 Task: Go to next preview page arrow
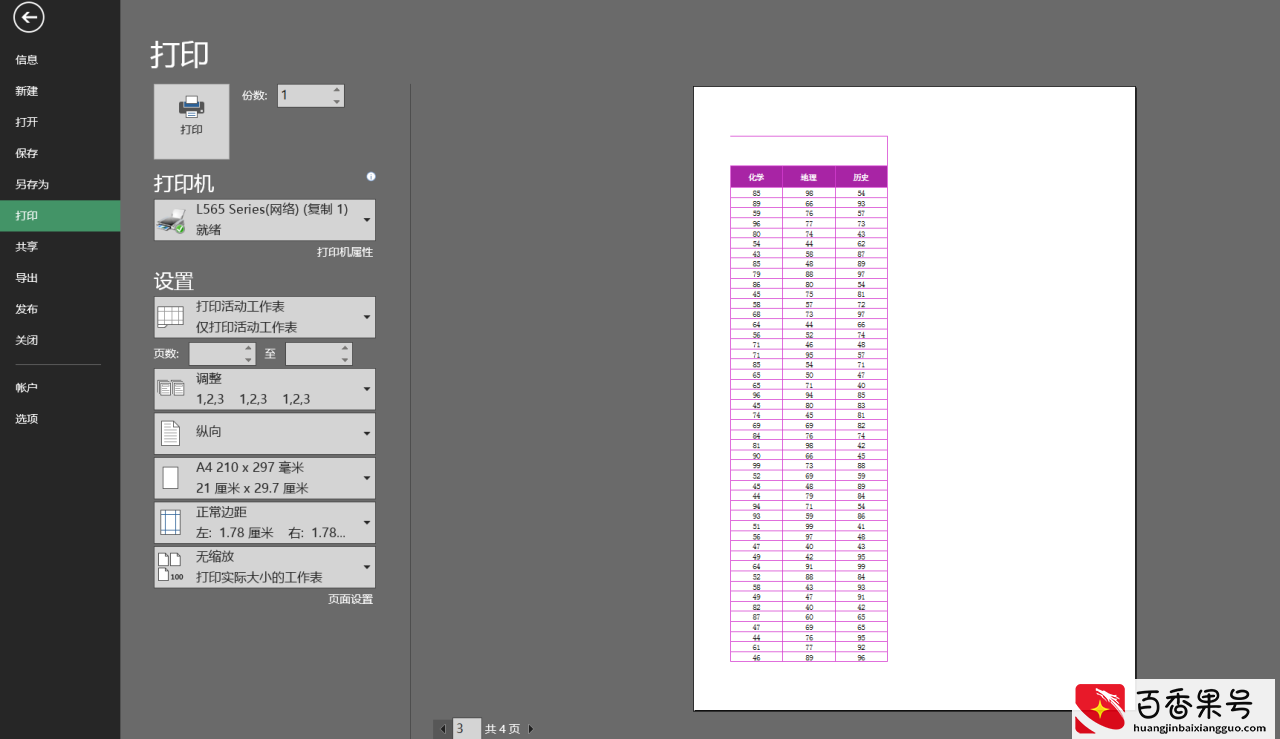tap(531, 729)
